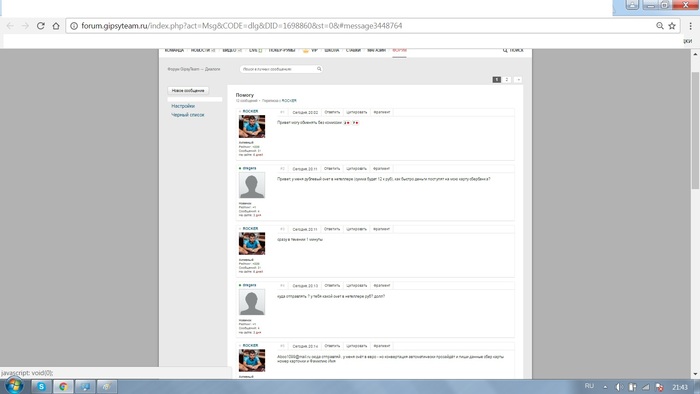Click the magnifier icon in message search

click(319, 69)
